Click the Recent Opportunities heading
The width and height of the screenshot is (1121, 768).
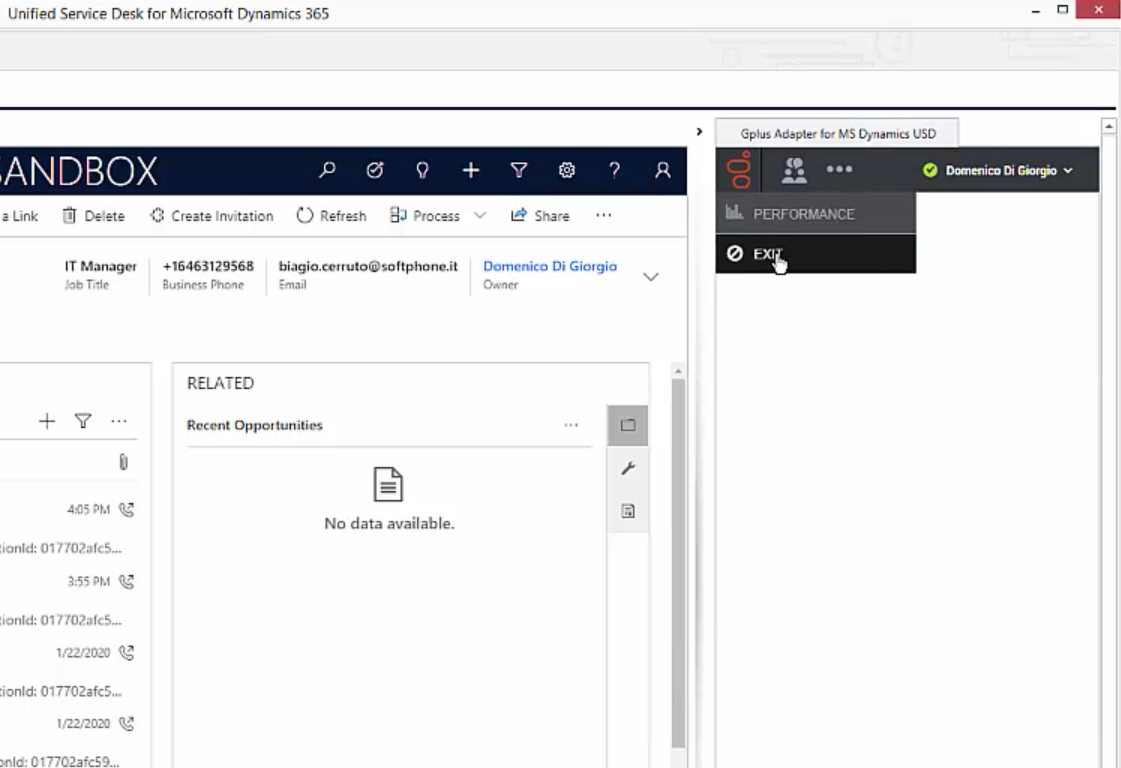click(x=255, y=425)
